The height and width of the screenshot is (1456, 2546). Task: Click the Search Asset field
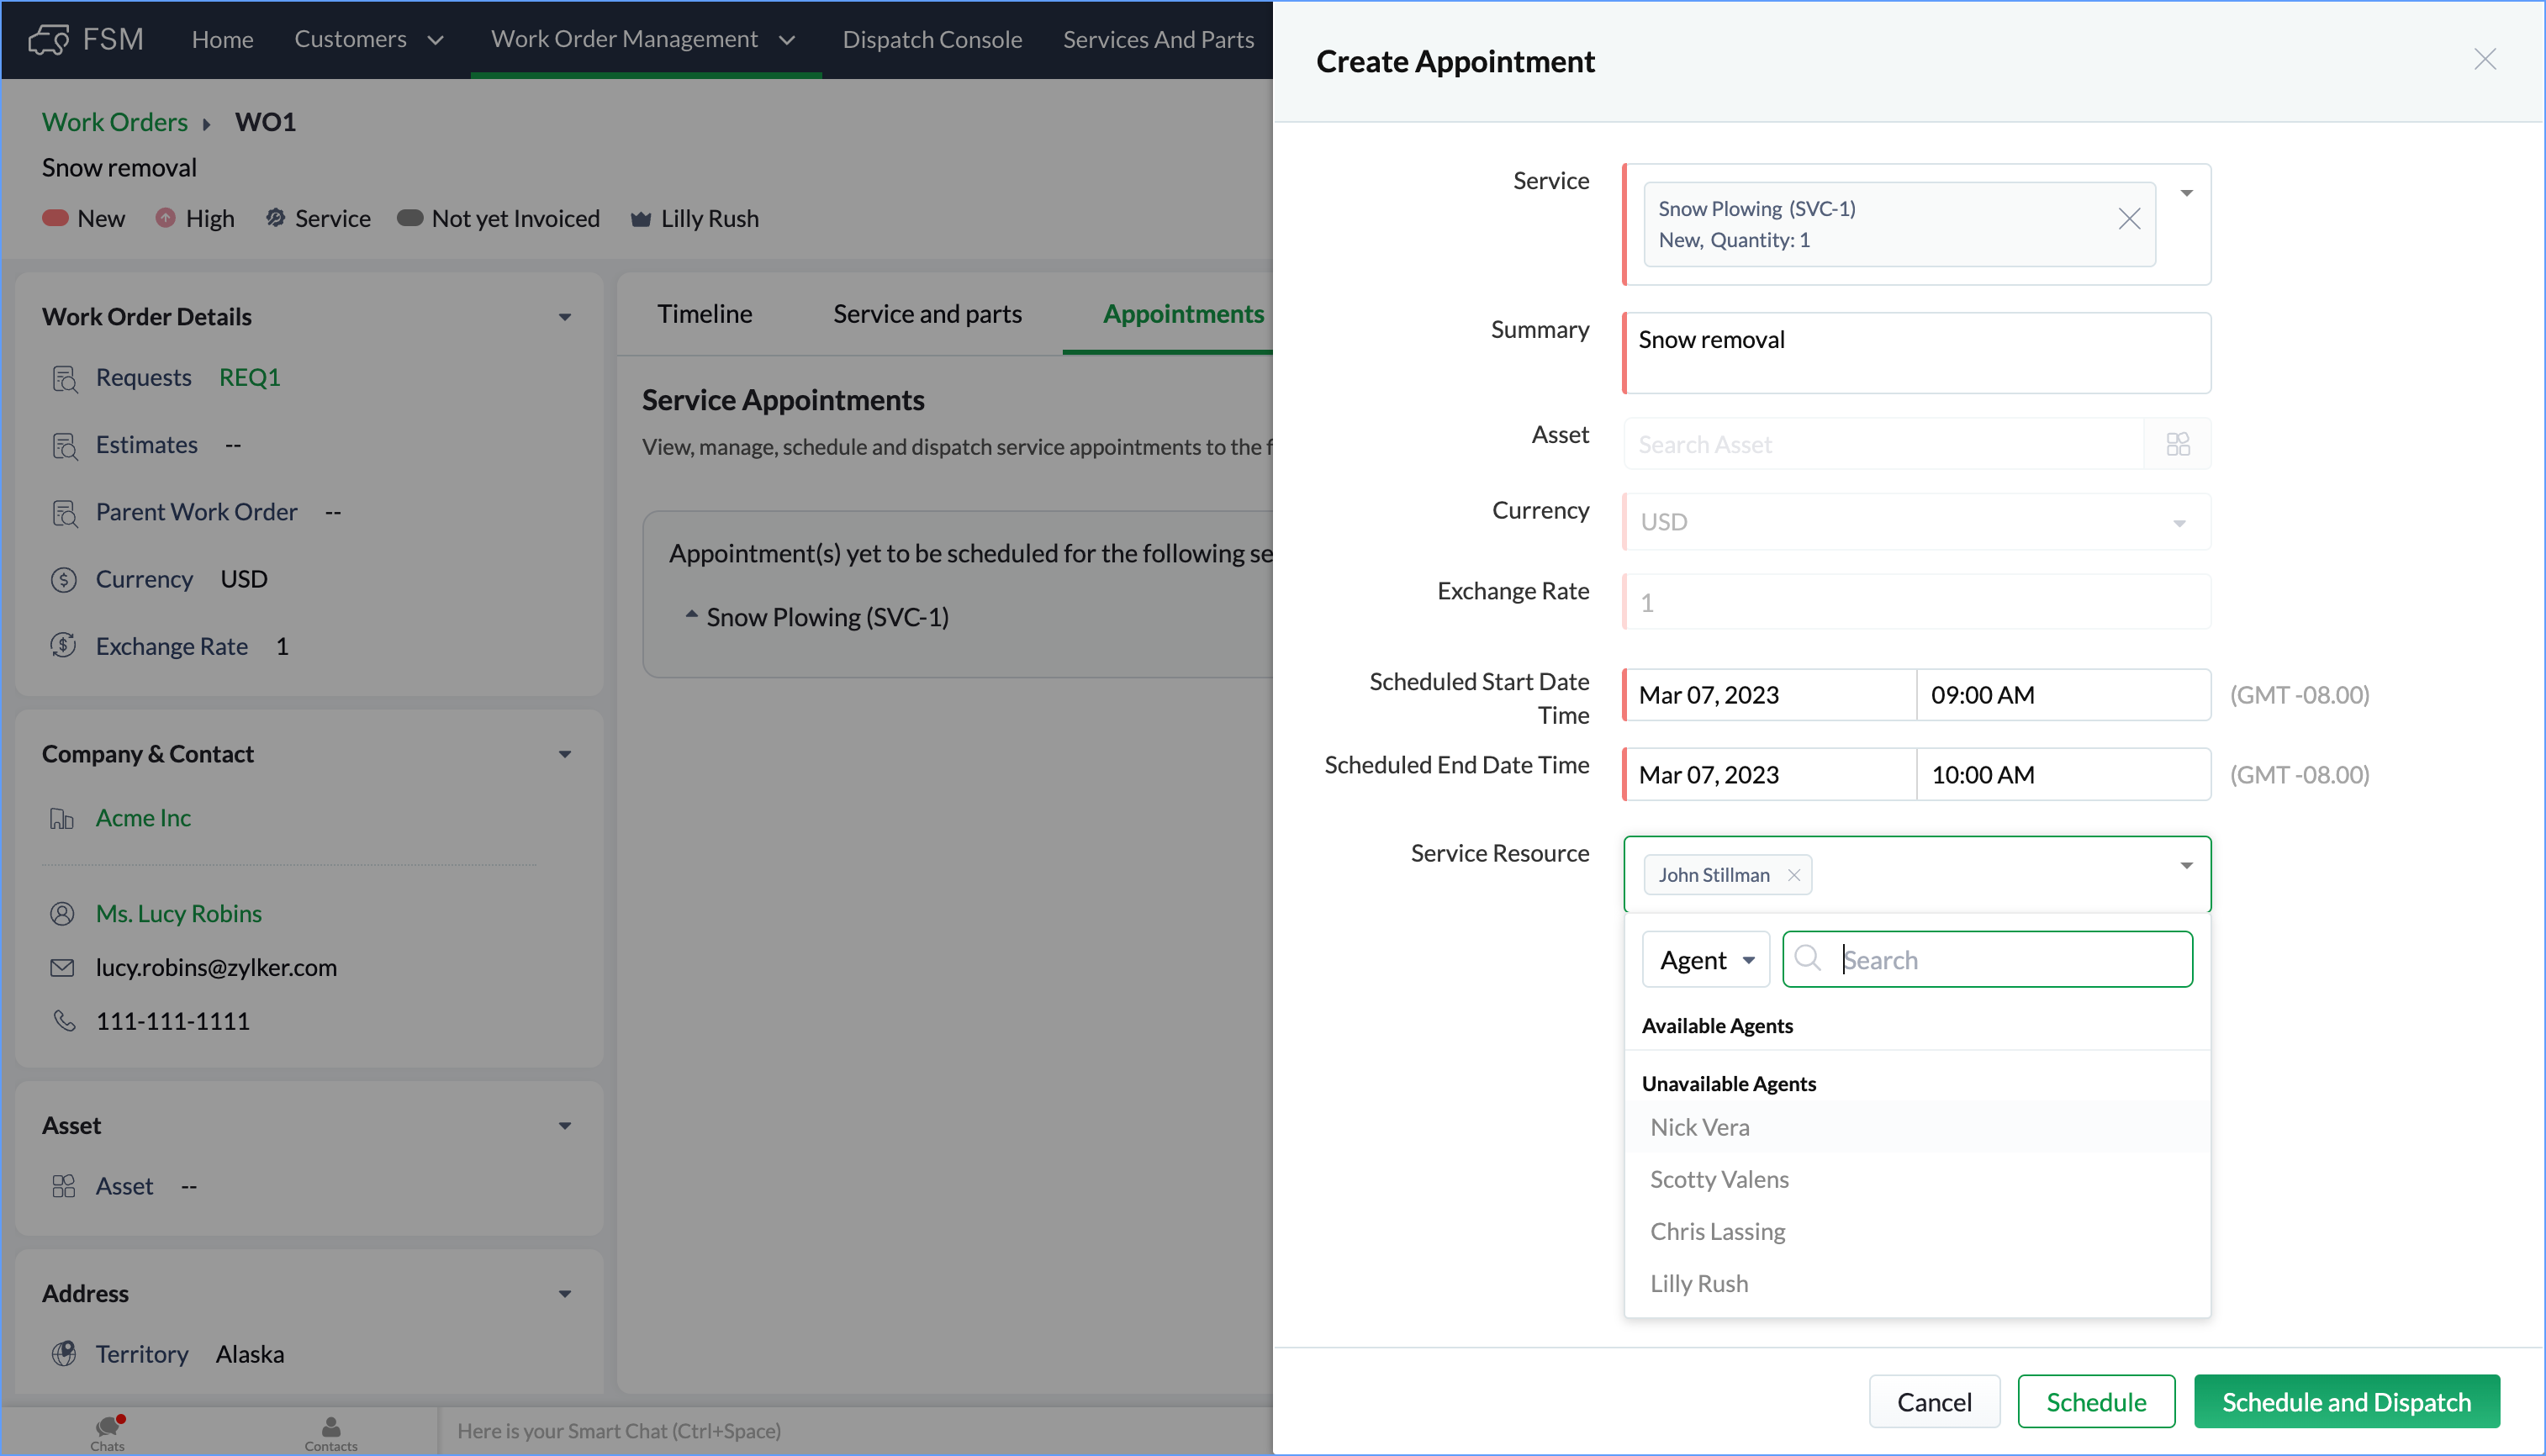tap(1884, 444)
